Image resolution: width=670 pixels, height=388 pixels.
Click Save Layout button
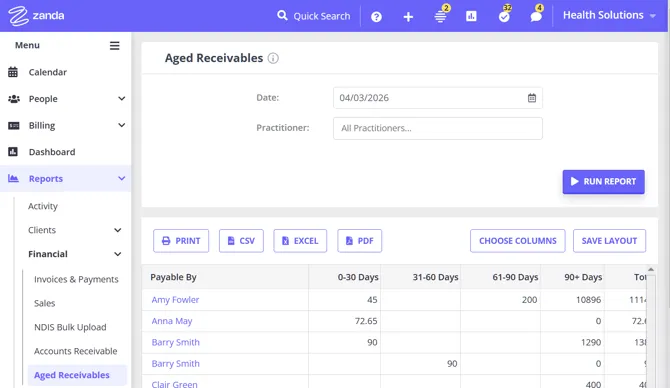609,241
